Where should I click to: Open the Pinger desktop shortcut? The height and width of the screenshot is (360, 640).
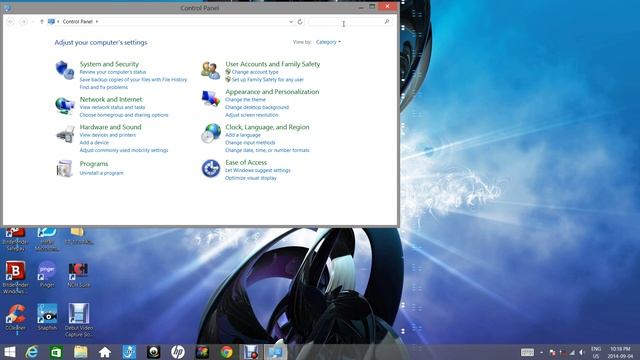[47, 274]
